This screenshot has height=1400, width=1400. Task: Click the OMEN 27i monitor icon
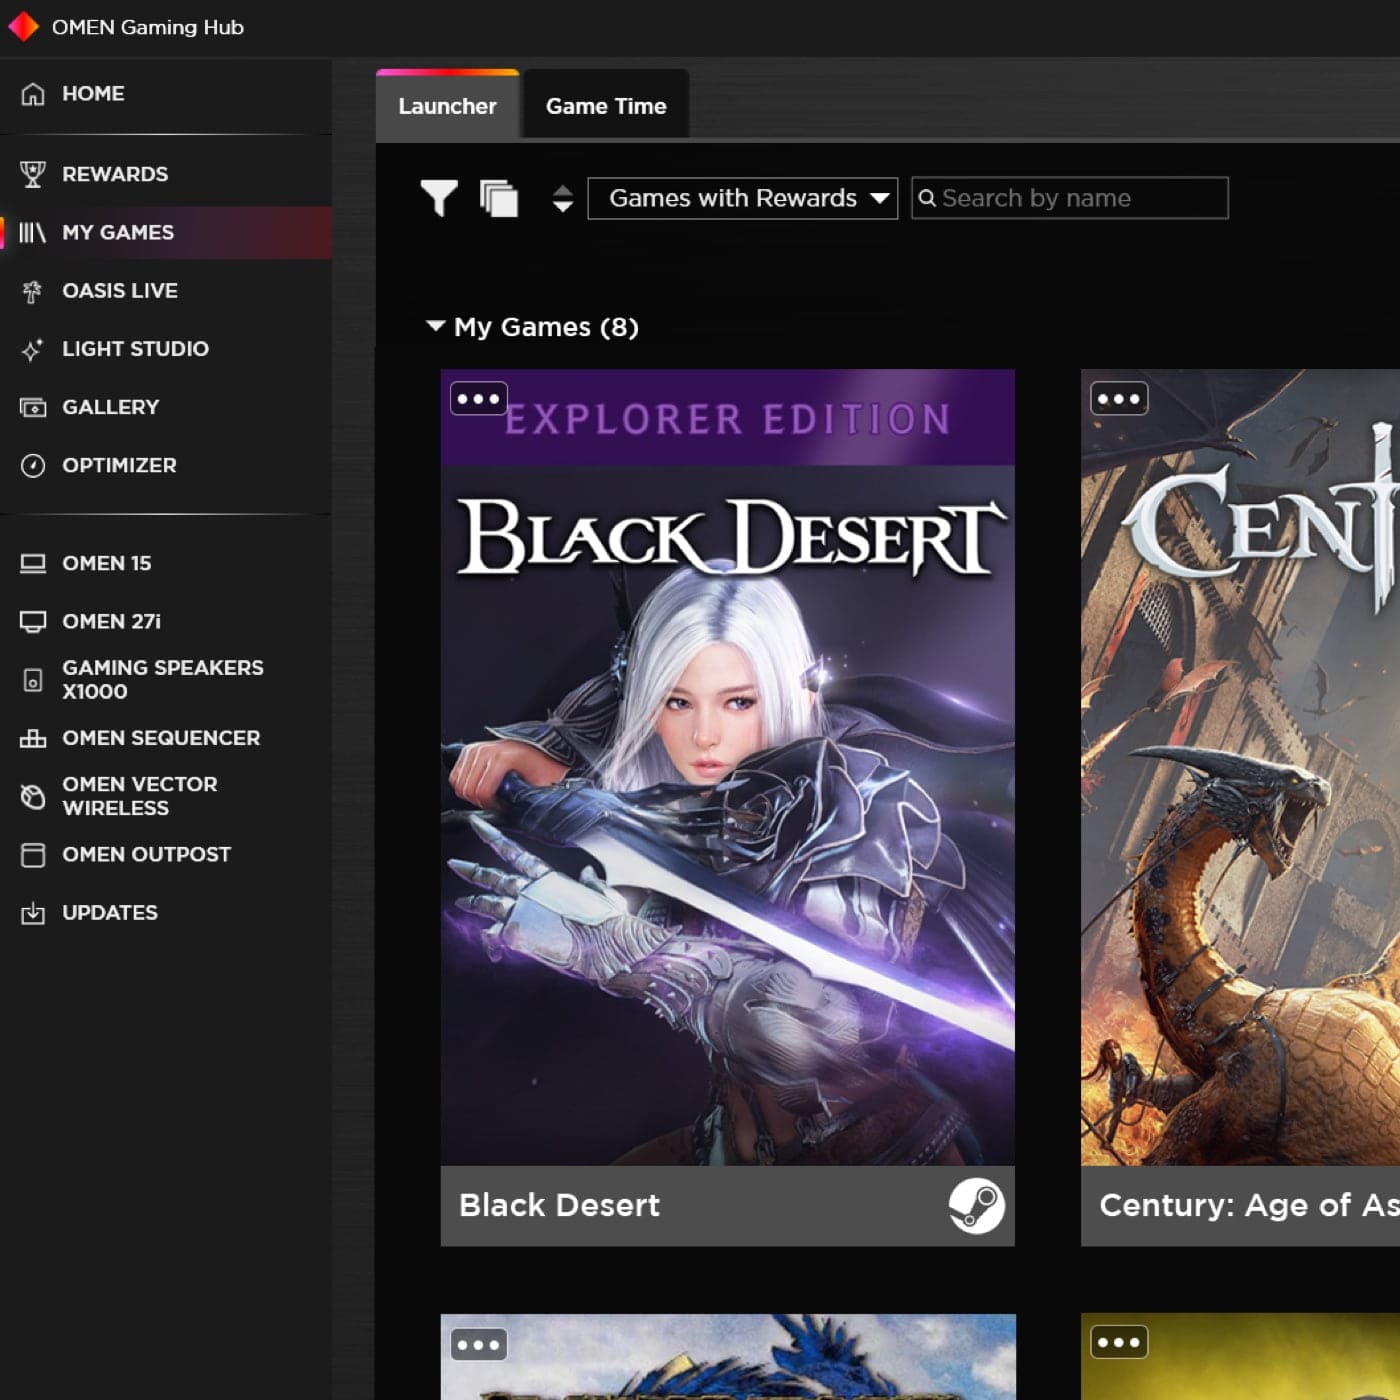pos(33,621)
